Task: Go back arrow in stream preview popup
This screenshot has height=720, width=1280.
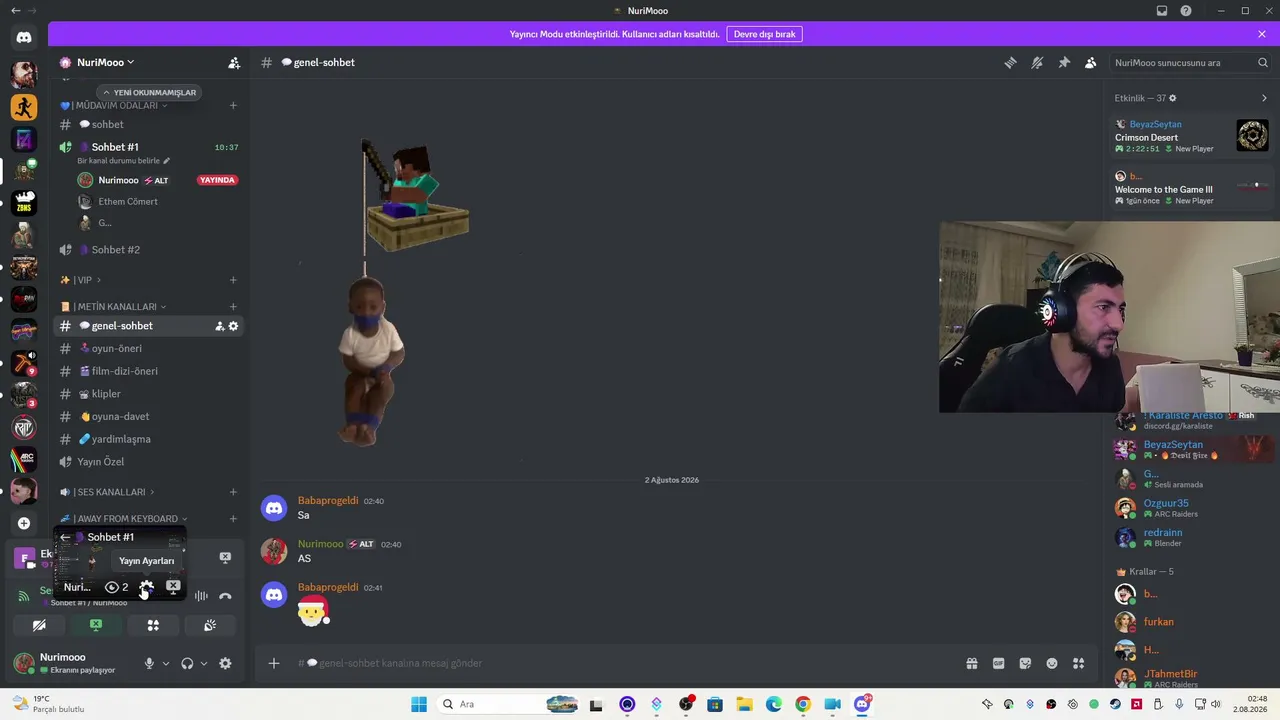Action: click(65, 537)
